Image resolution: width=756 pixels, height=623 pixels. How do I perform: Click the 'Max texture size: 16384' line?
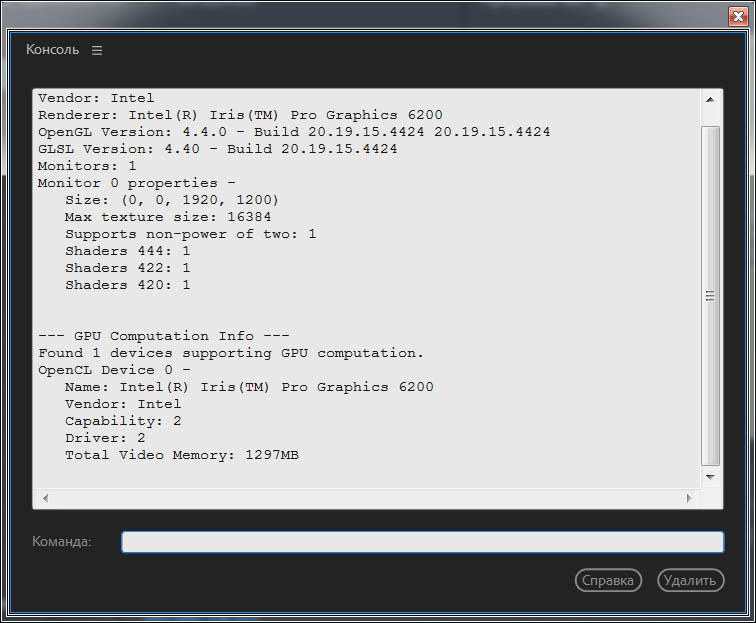168,217
